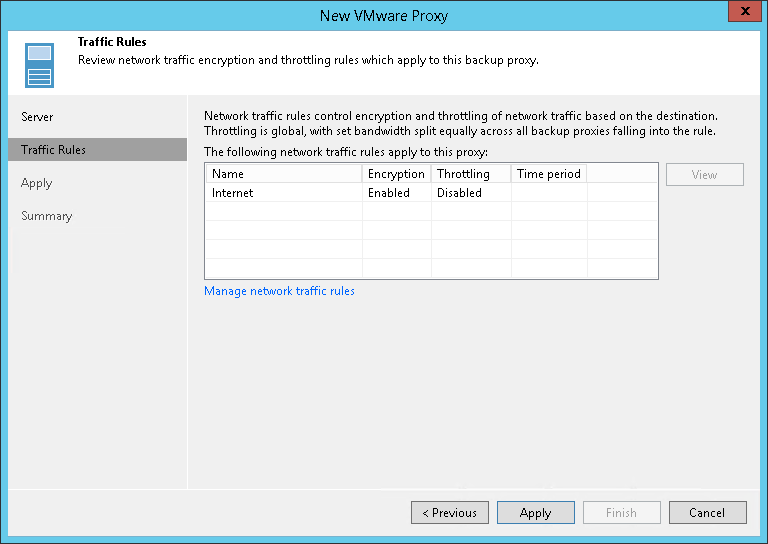Jump to the Summary wizard step

pos(46,216)
